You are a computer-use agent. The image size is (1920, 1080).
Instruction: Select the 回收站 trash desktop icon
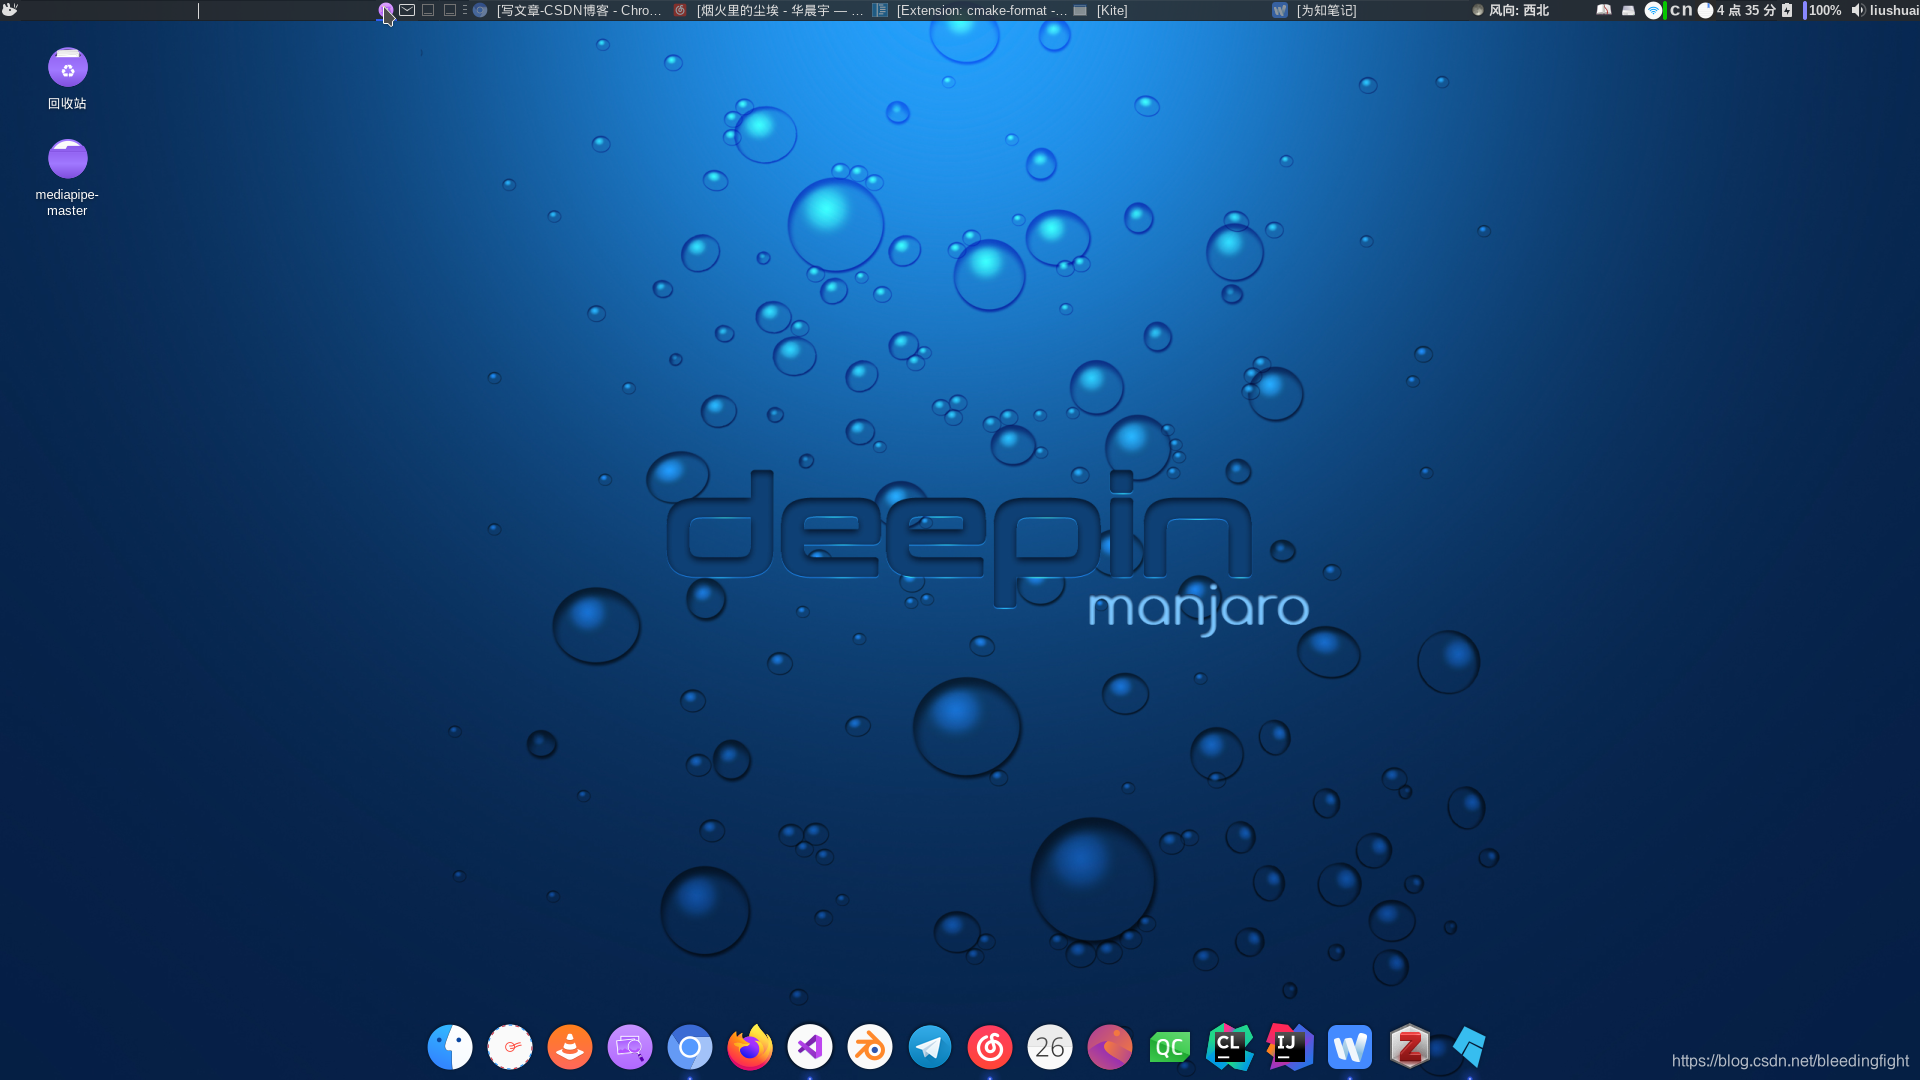point(67,79)
